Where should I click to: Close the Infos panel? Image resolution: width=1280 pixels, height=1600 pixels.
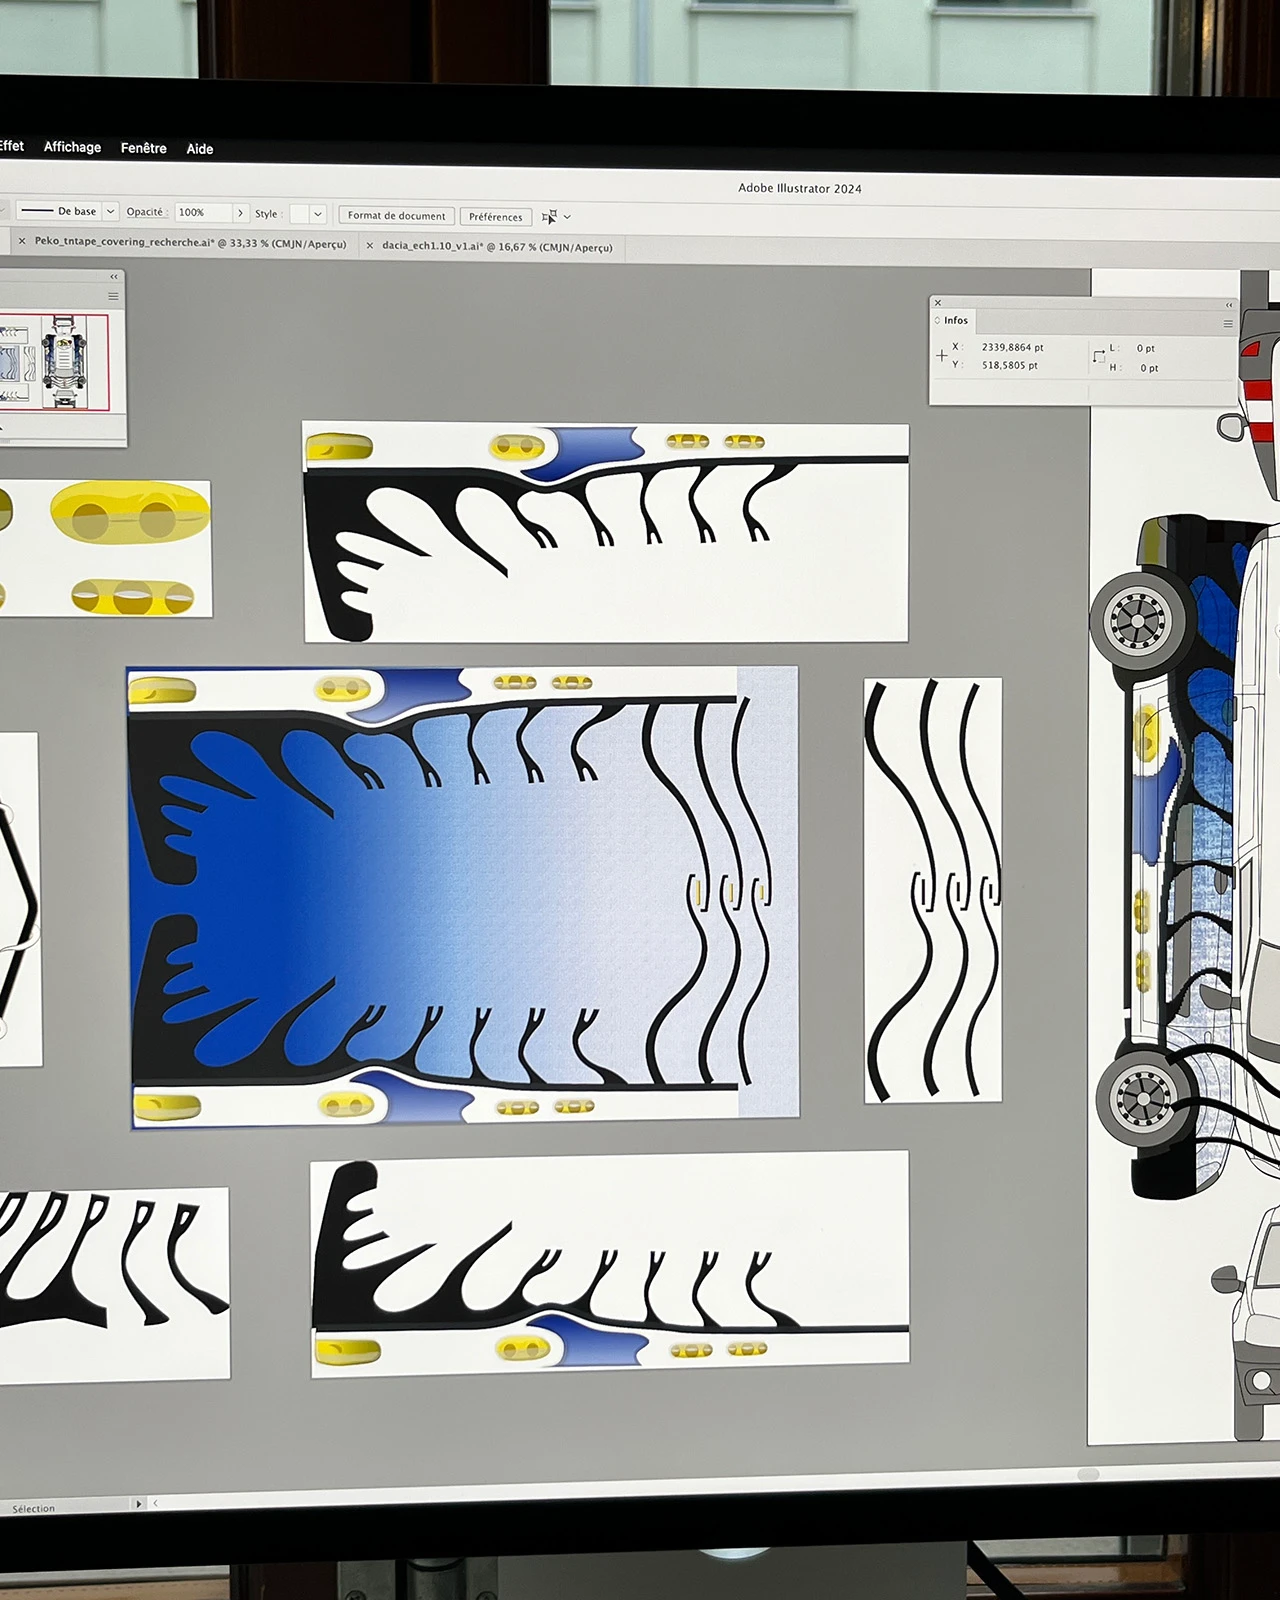coord(938,303)
